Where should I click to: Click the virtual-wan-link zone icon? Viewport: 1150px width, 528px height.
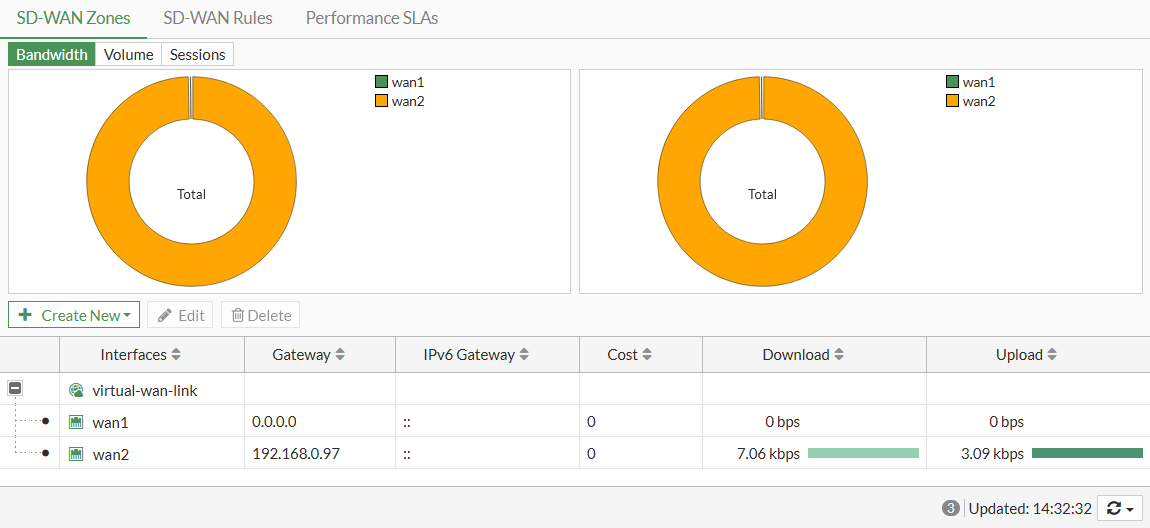coord(76,391)
